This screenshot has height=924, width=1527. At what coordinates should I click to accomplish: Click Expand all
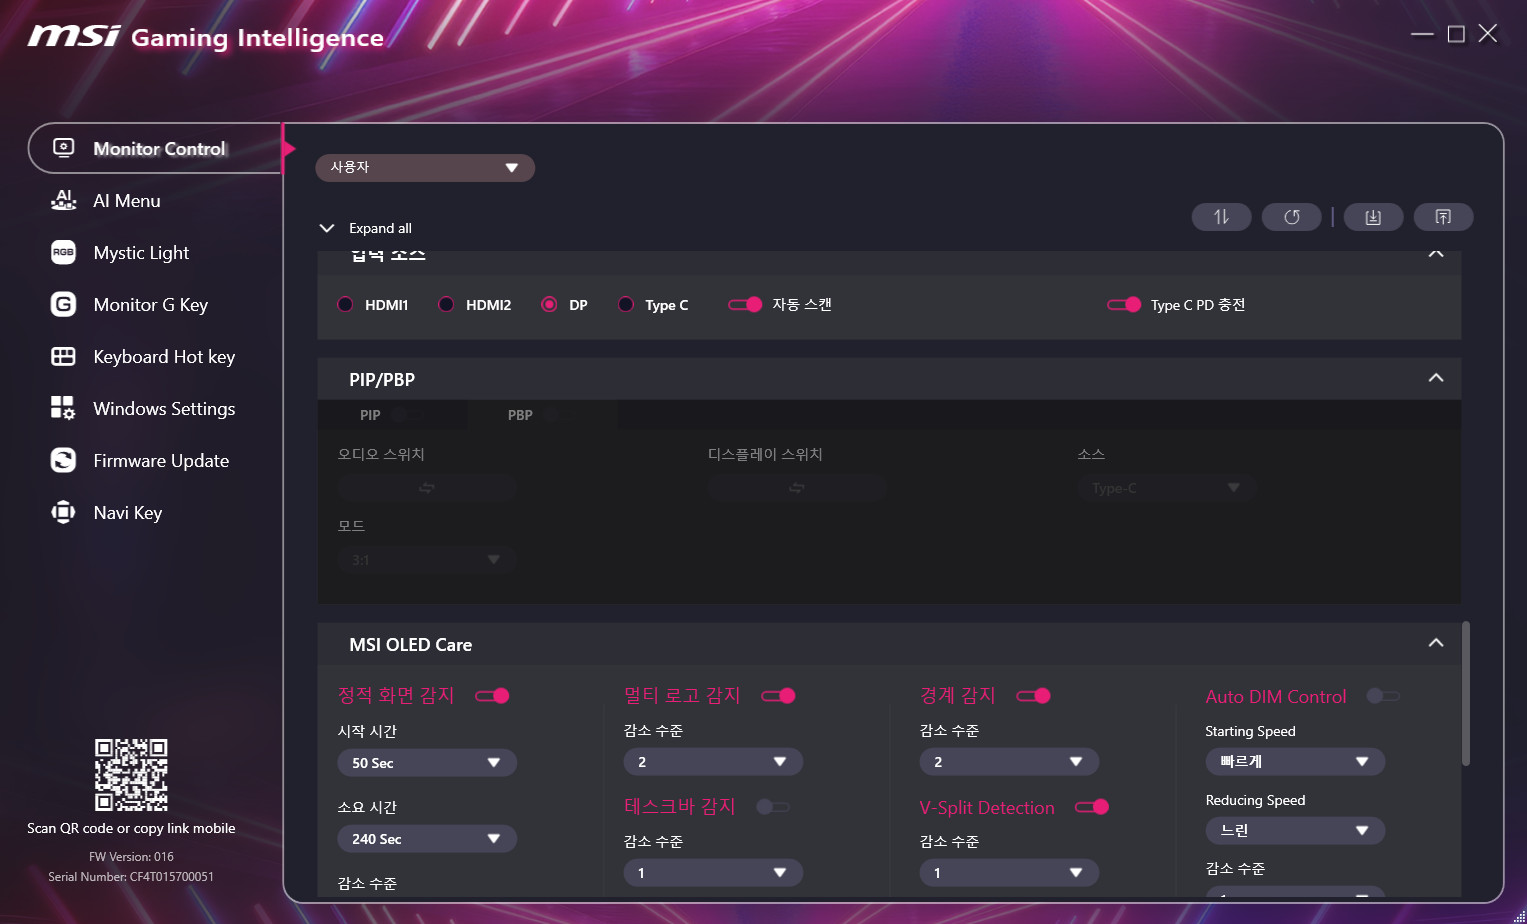point(379,229)
